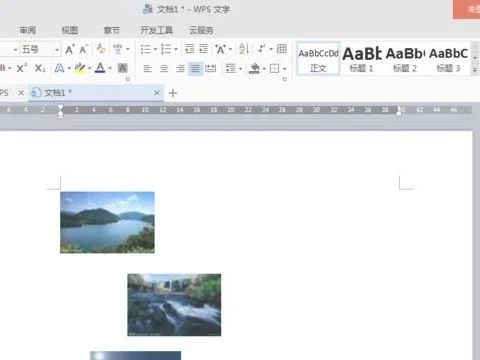
Task: Close the 文档1 document tab
Action: click(157, 93)
